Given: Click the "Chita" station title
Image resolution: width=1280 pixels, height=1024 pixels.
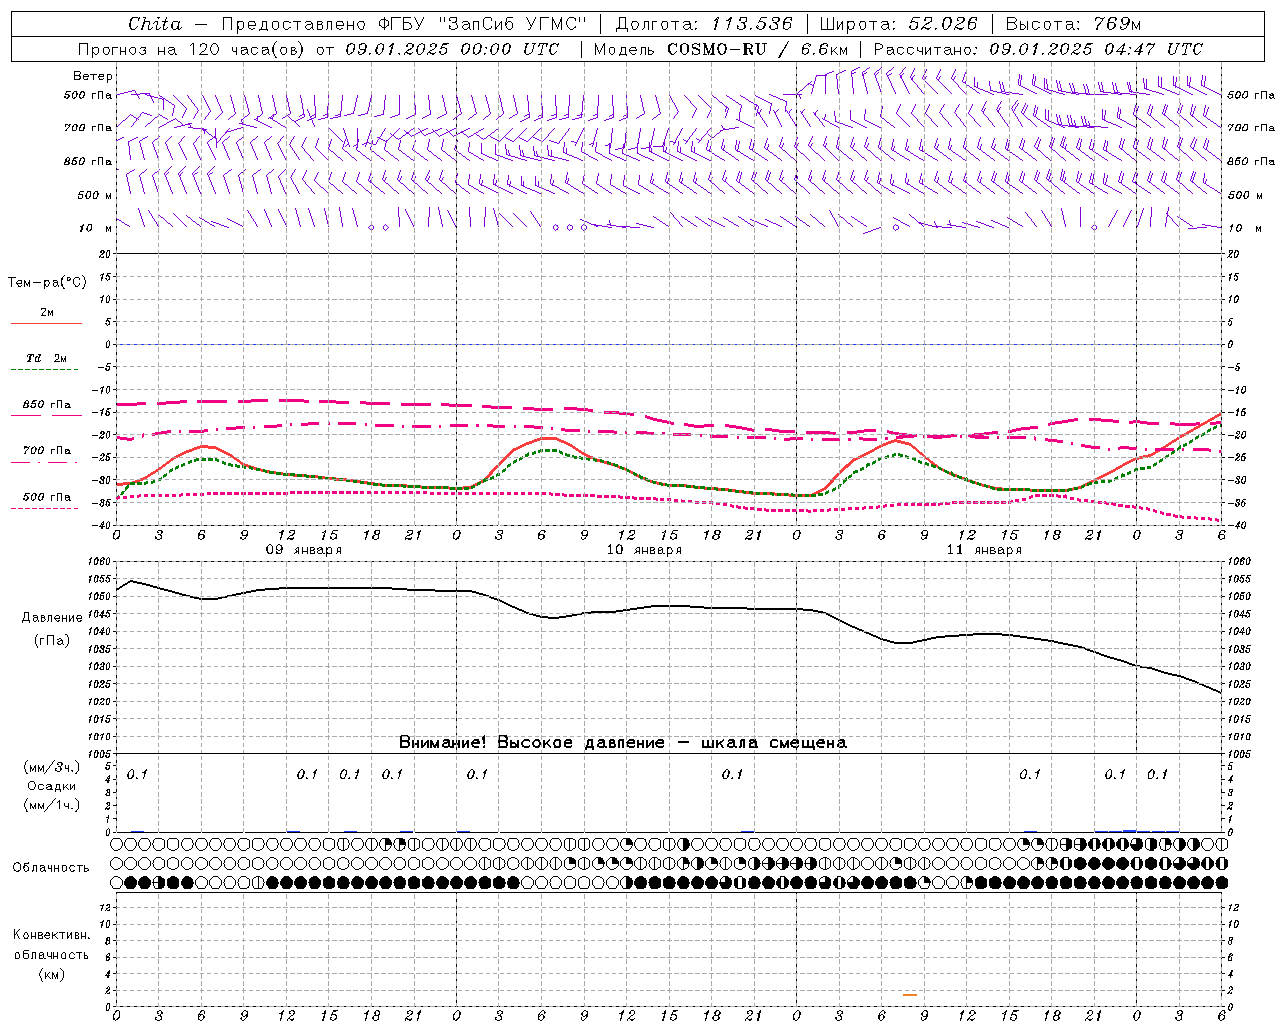Looking at the screenshot, I should (x=155, y=24).
